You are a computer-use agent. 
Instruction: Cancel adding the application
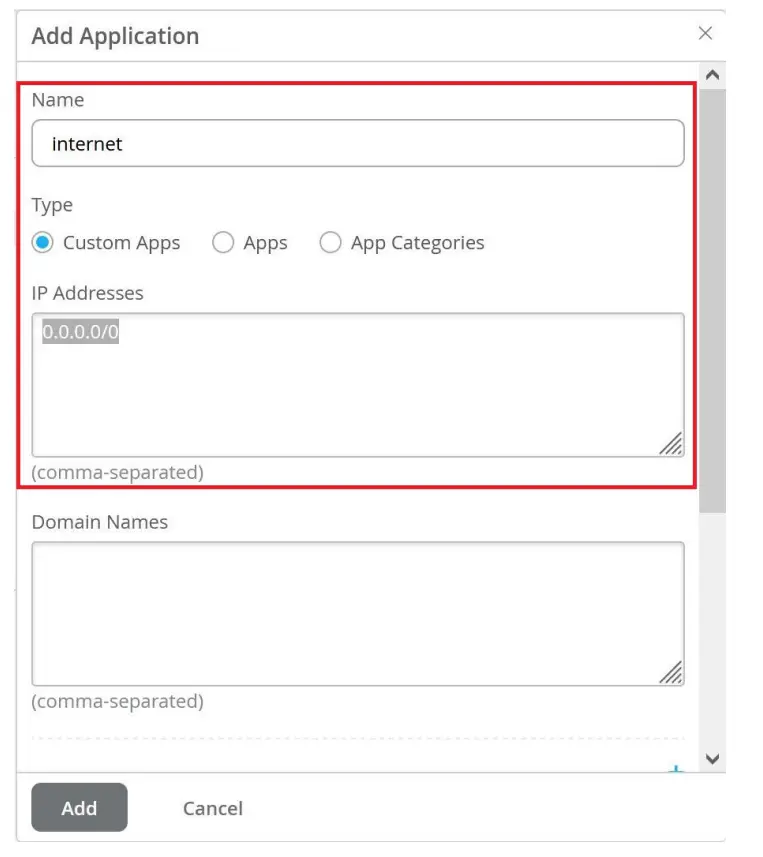212,808
